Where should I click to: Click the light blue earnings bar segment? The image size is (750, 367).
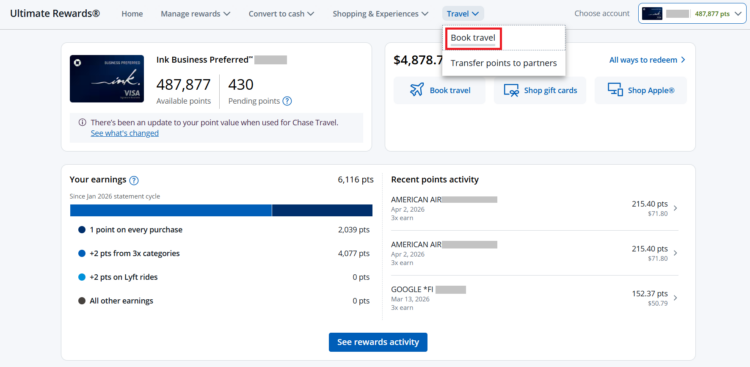coord(171,211)
